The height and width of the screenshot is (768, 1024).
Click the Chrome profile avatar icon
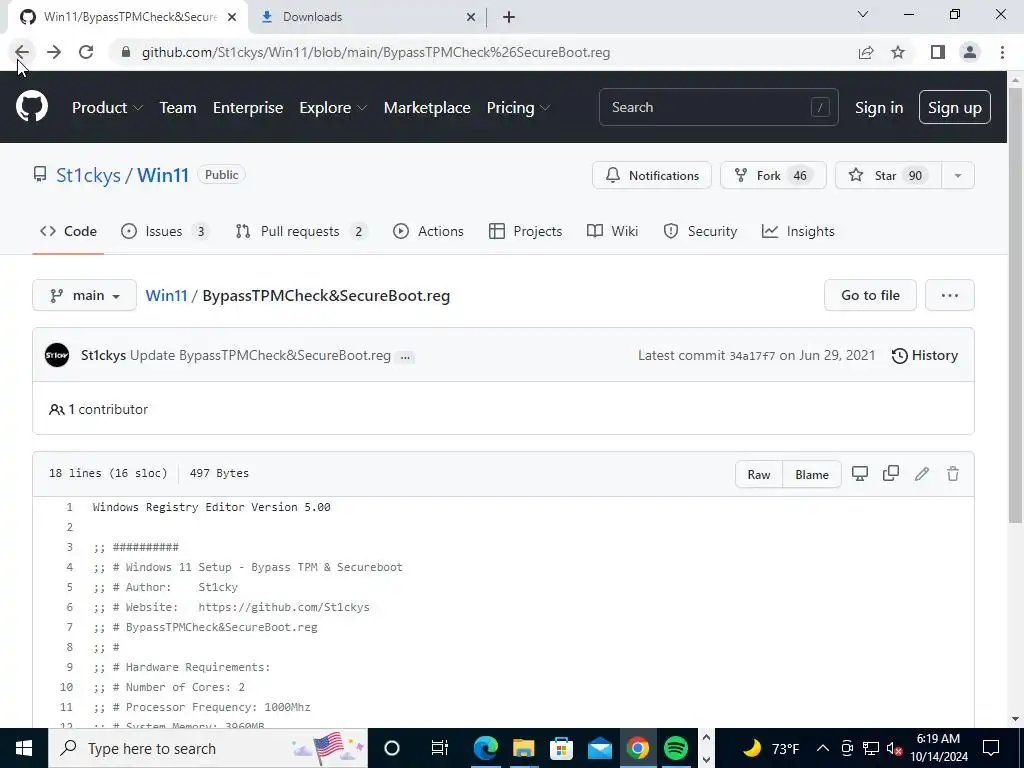coord(970,52)
